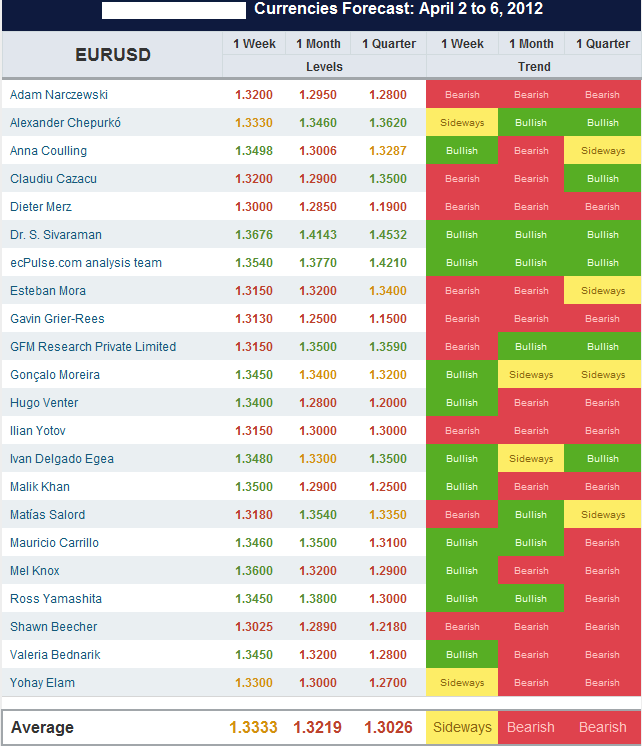The image size is (642, 746).
Task: Select Gonçalo Moreira's Sideways month trend cell
Action: point(531,375)
